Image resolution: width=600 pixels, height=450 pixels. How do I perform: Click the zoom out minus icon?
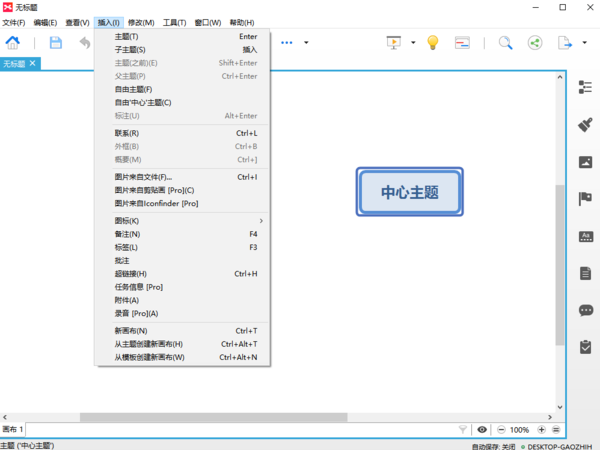click(501, 430)
